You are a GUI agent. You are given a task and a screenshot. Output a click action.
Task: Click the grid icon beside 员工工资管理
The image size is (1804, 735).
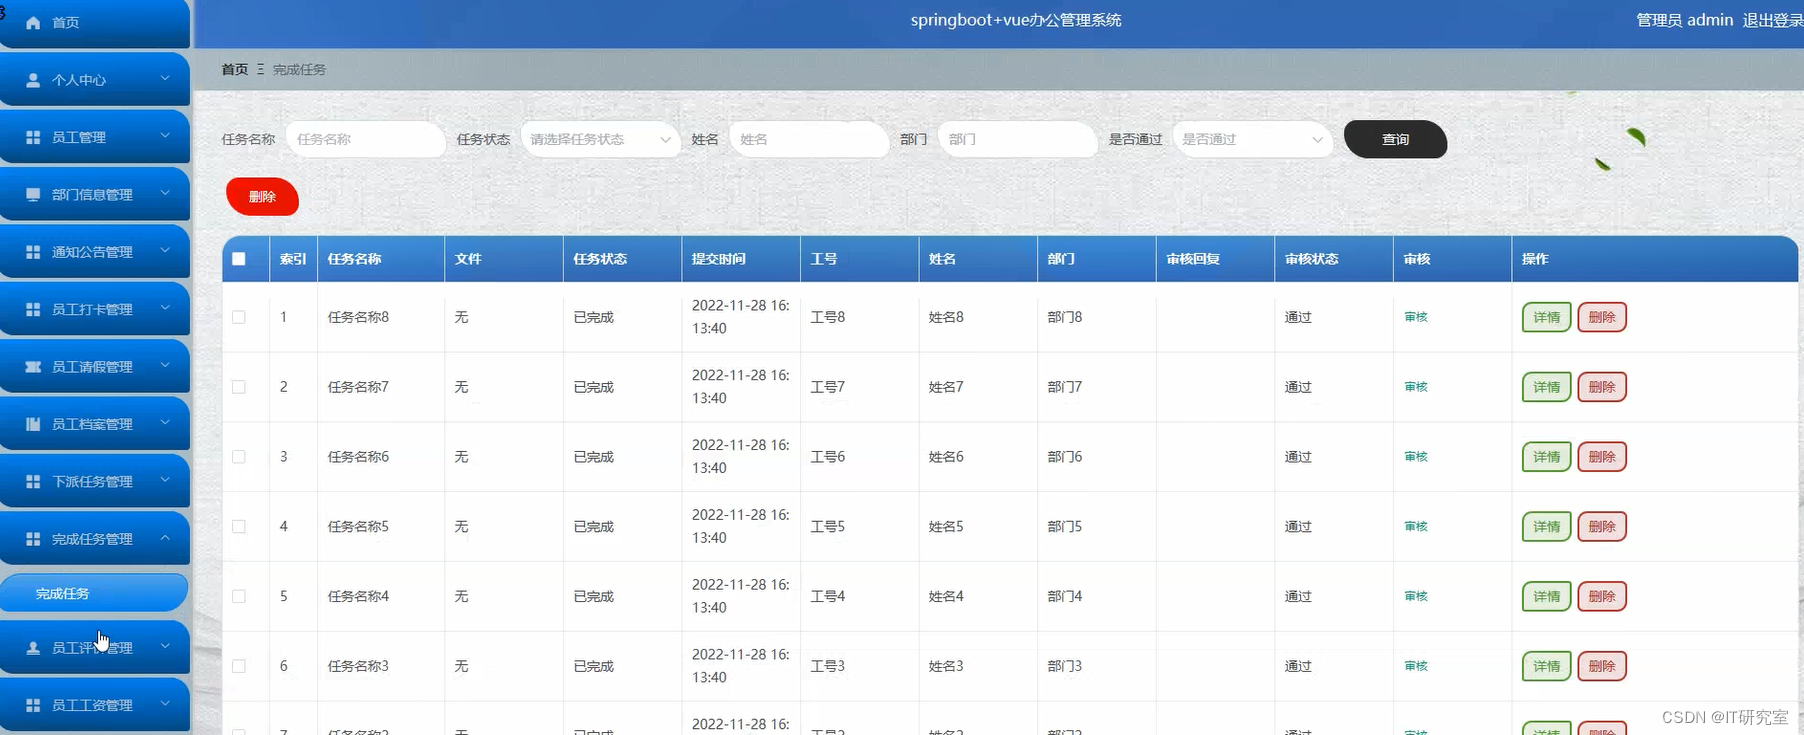click(33, 705)
